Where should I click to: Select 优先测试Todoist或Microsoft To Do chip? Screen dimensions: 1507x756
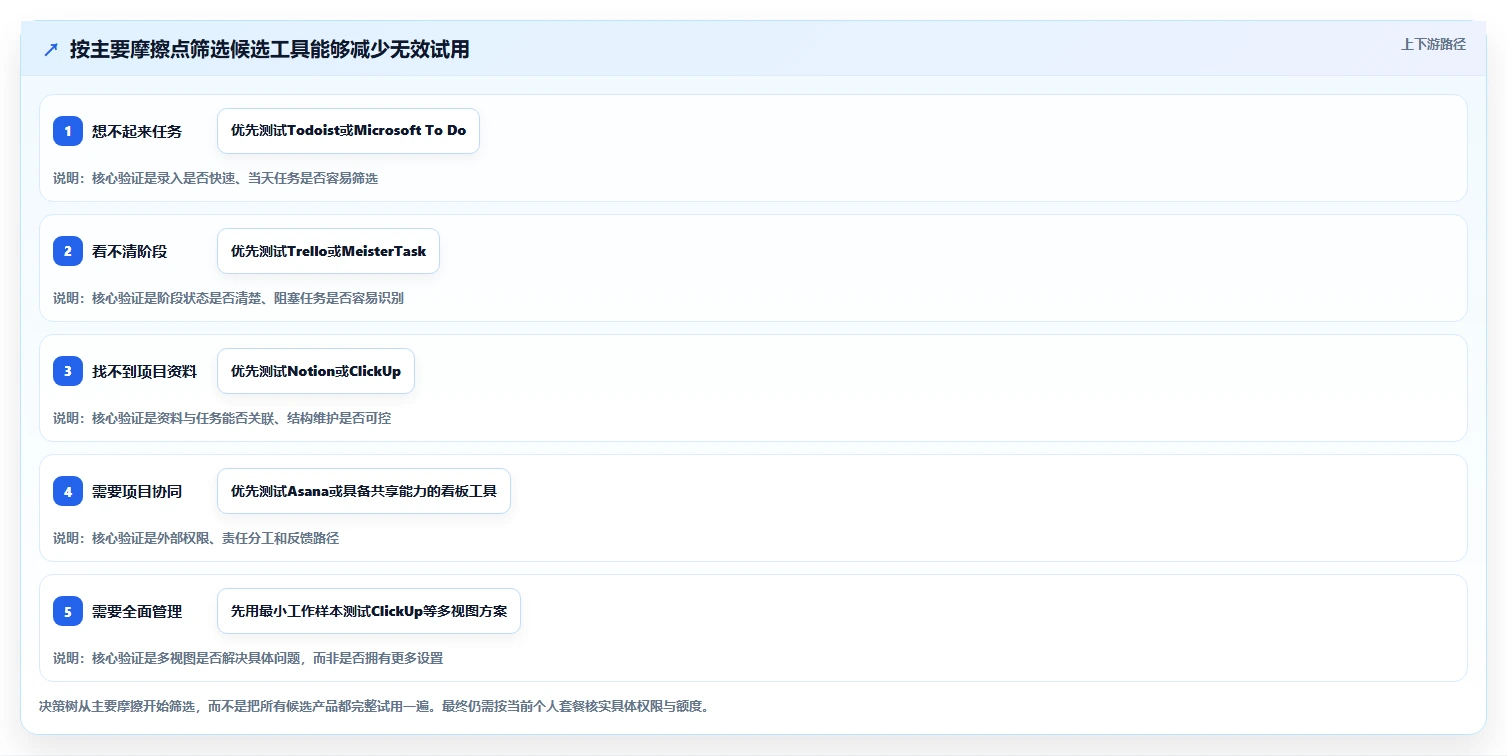click(x=348, y=131)
